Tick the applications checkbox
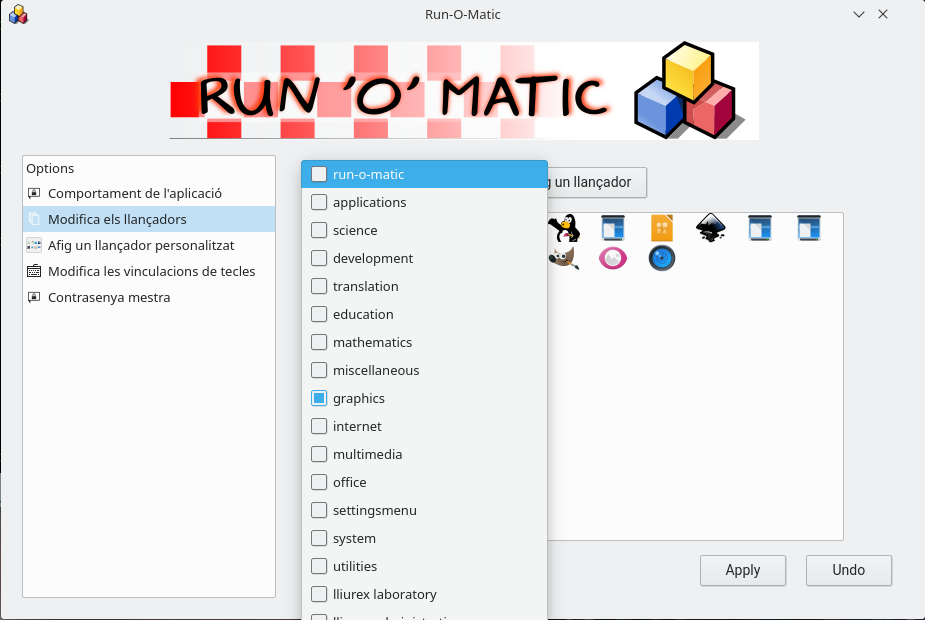This screenshot has width=925, height=620. pos(319,202)
